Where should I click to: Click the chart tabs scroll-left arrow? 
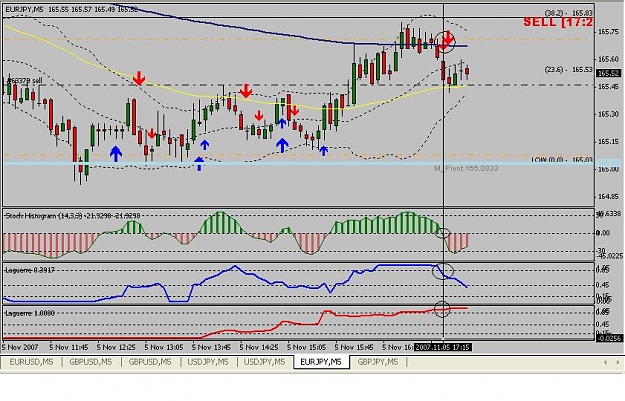pyautogui.click(x=606, y=362)
